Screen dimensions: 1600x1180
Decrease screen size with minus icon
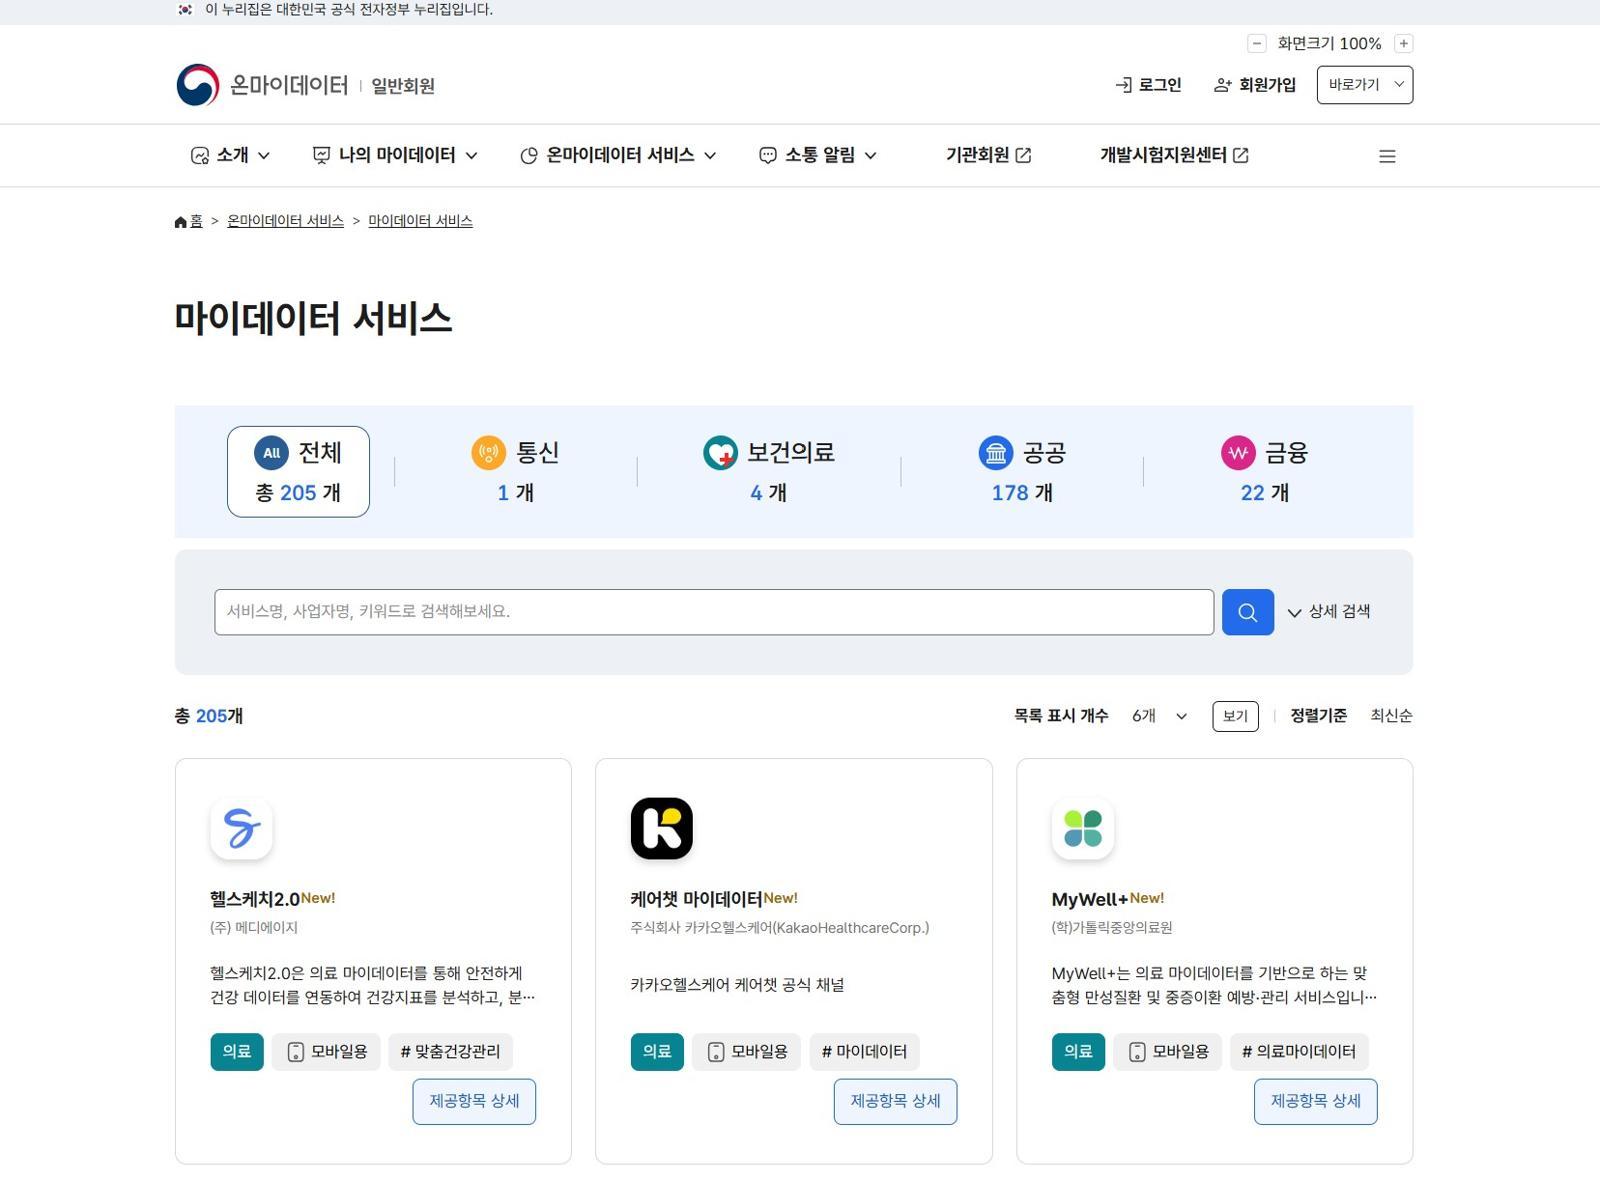pos(1257,43)
